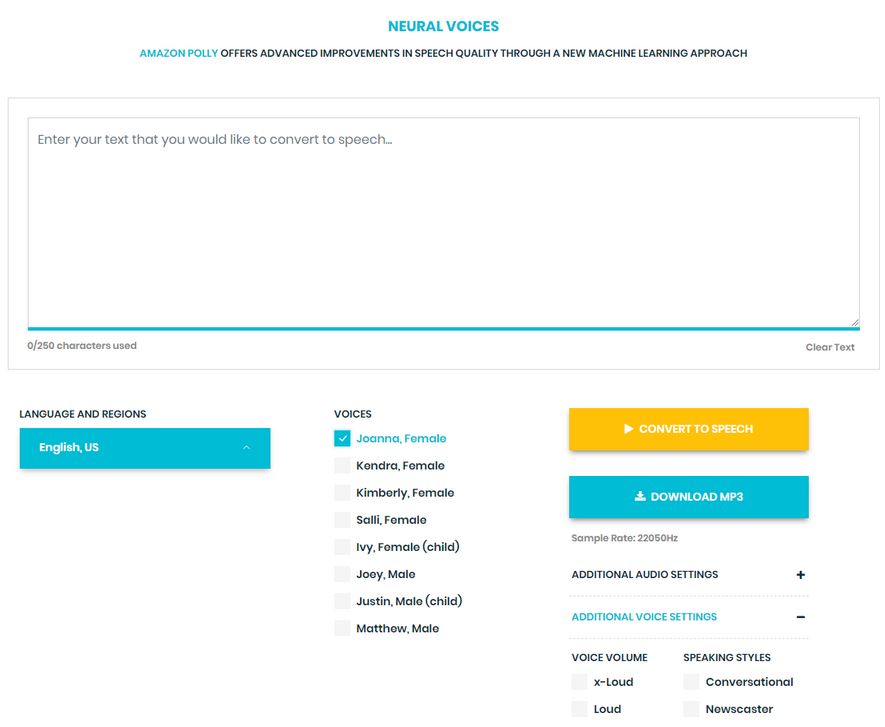Viewport: 885px width, 727px height.
Task: Click the Neural Voices heading
Action: click(x=444, y=26)
